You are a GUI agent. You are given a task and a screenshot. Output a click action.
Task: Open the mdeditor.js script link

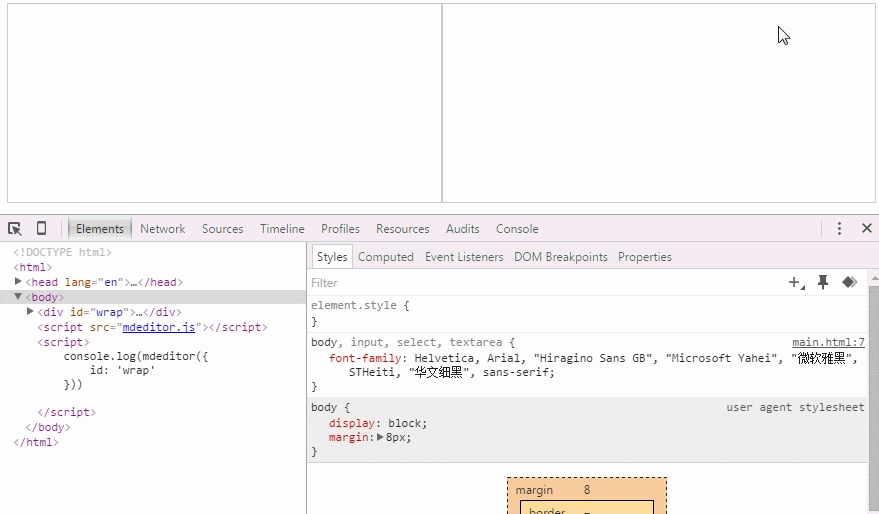click(x=159, y=327)
